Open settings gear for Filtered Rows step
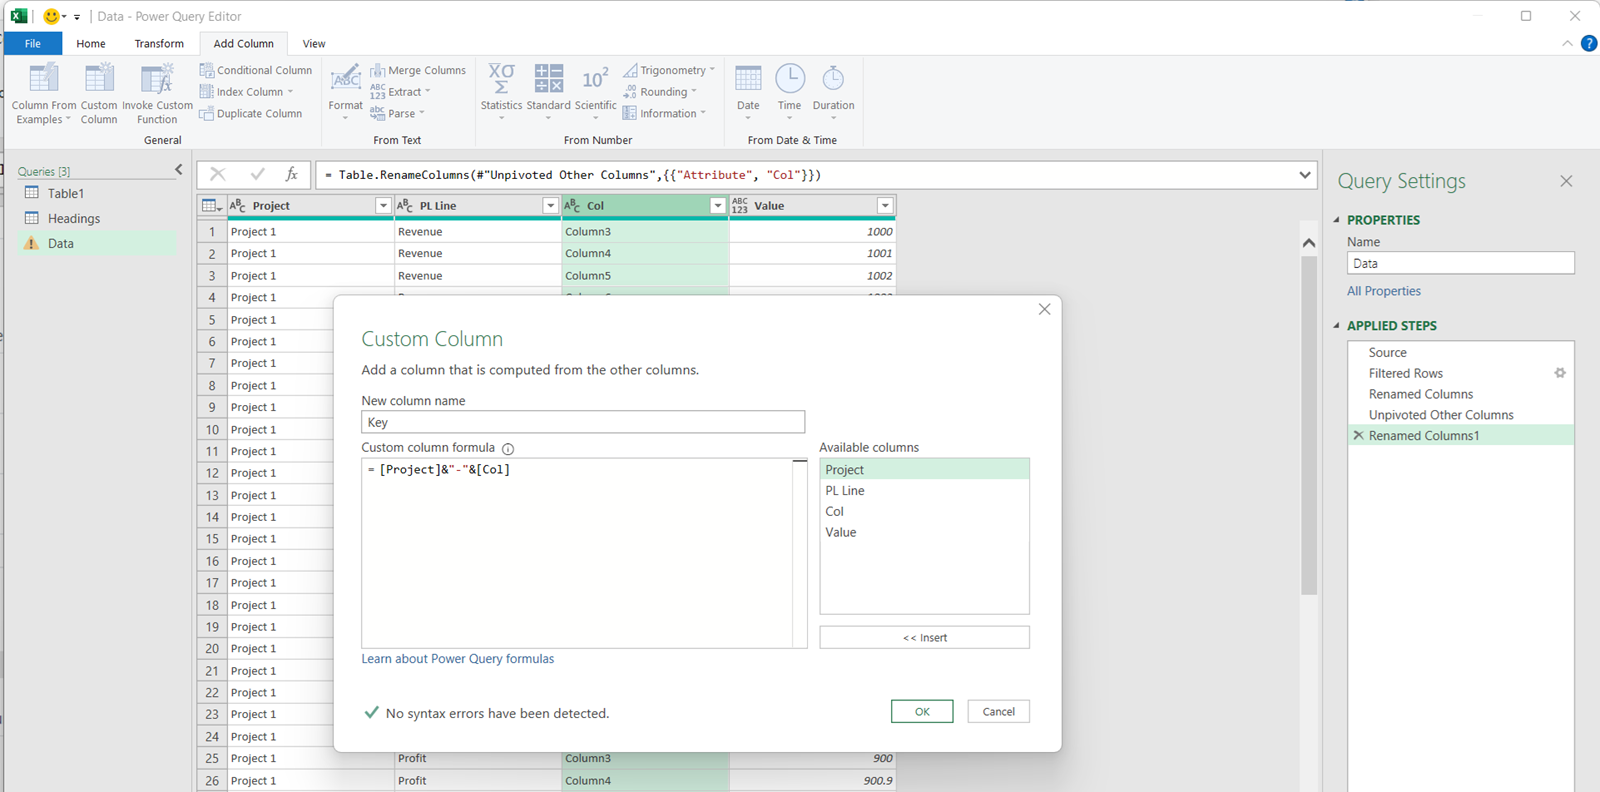 1559,373
